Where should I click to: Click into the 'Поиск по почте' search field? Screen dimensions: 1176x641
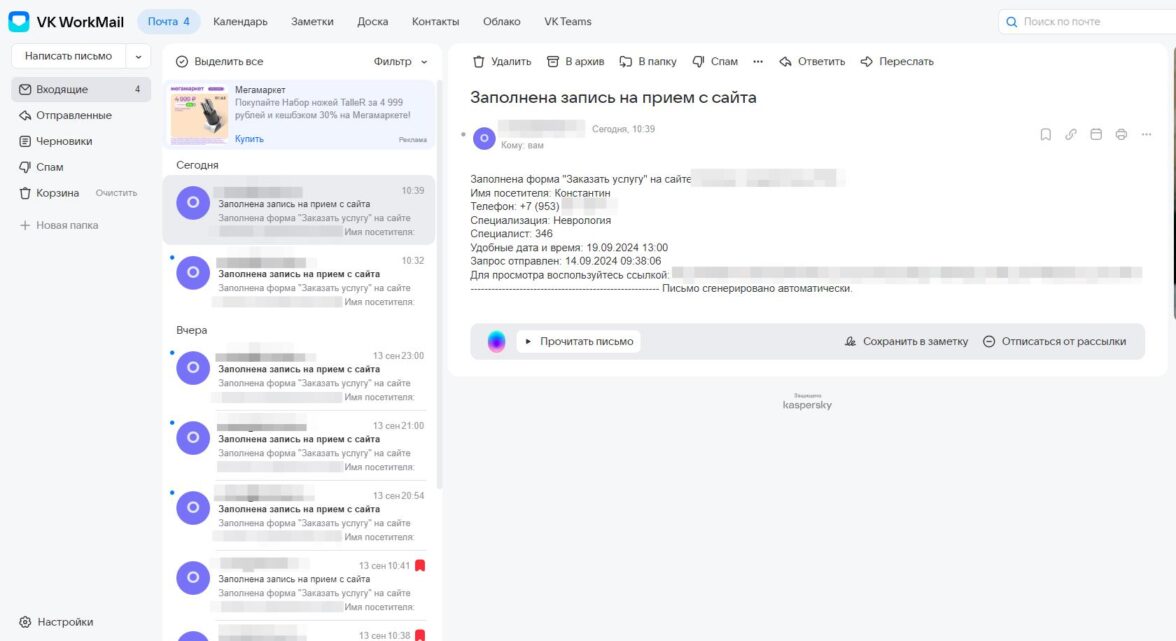click(x=1090, y=21)
